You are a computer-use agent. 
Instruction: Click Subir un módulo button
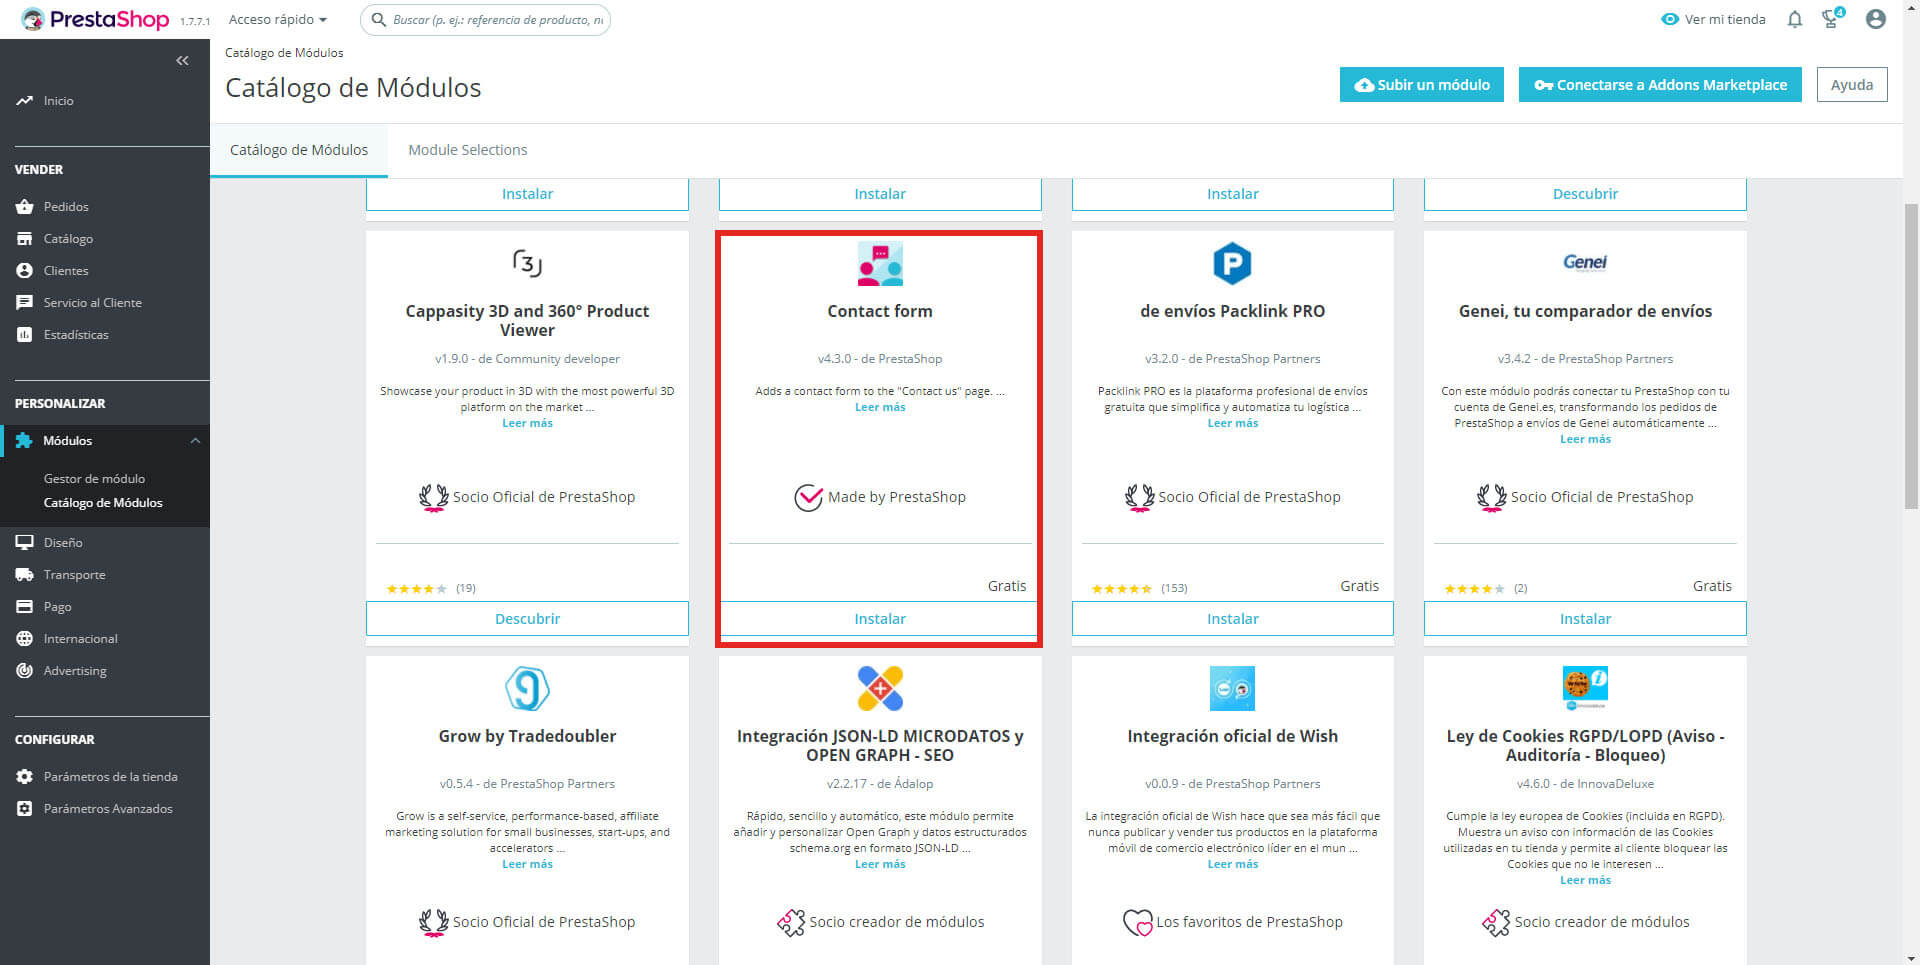pyautogui.click(x=1422, y=85)
